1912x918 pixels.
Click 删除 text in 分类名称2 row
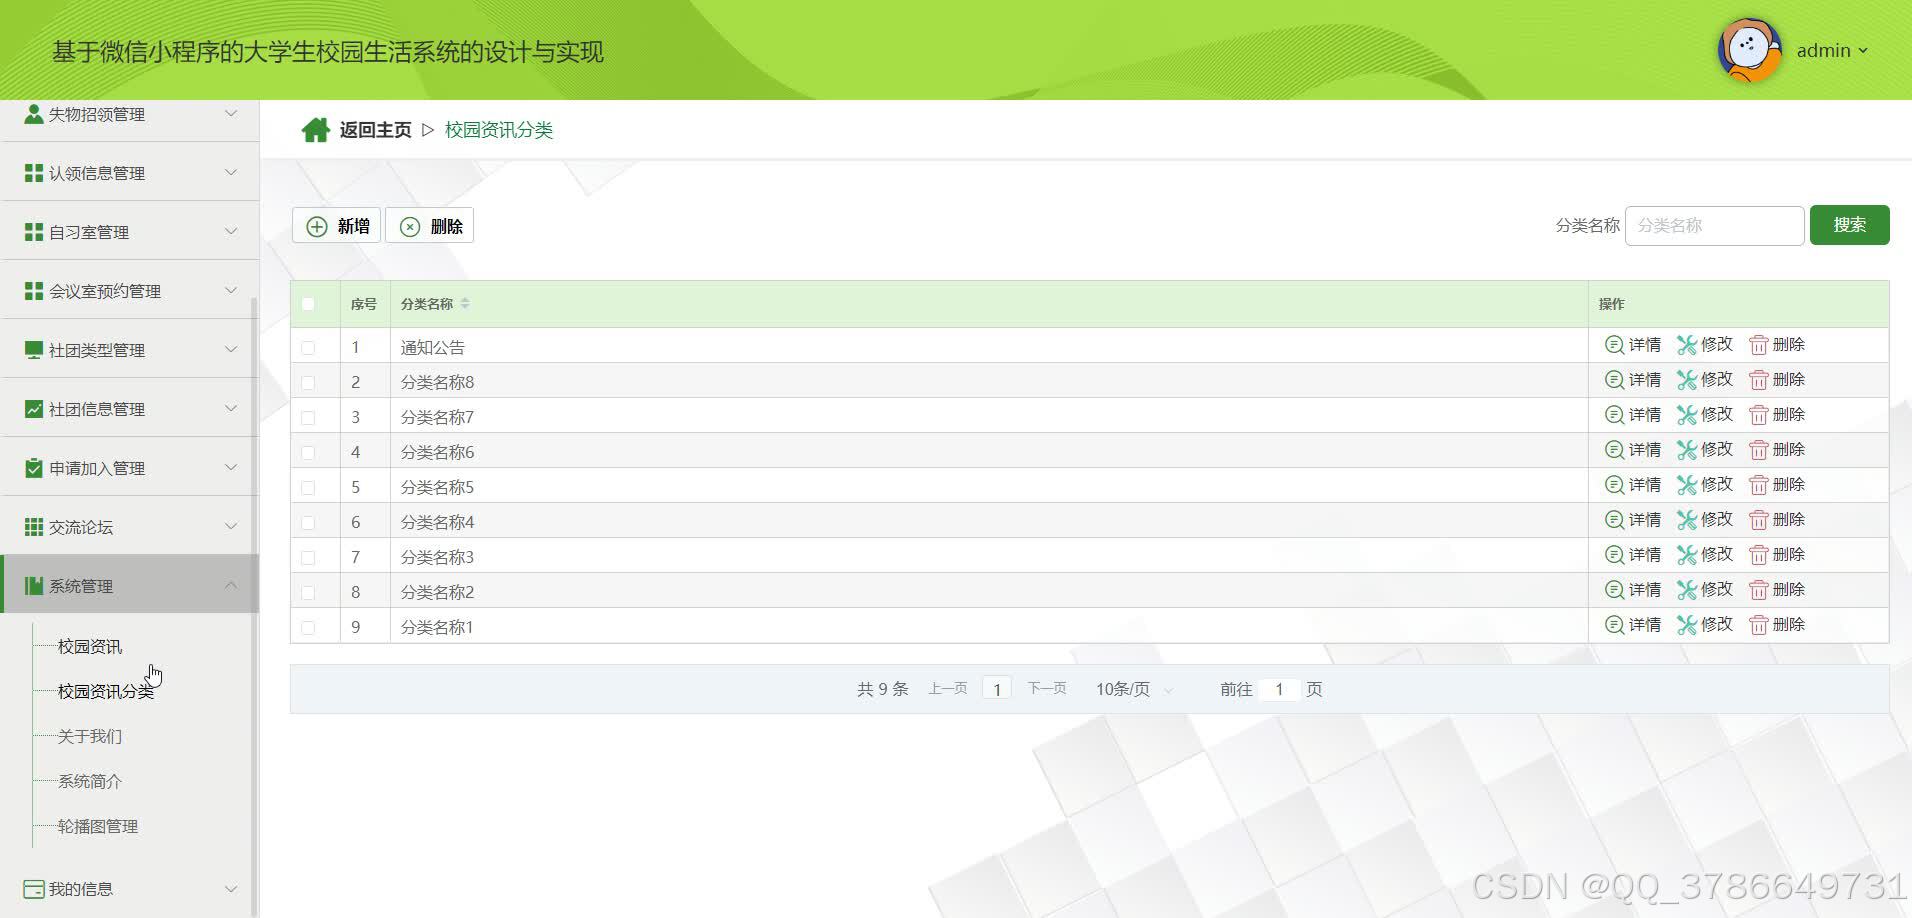coord(1789,590)
